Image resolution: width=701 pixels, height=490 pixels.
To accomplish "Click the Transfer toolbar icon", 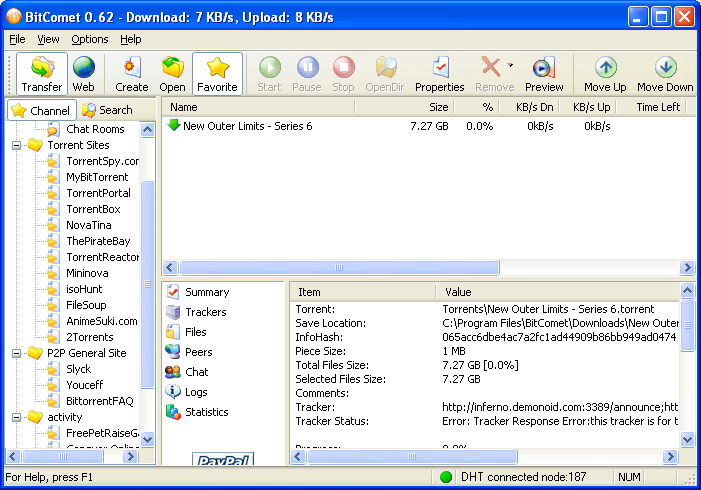I will click(42, 74).
